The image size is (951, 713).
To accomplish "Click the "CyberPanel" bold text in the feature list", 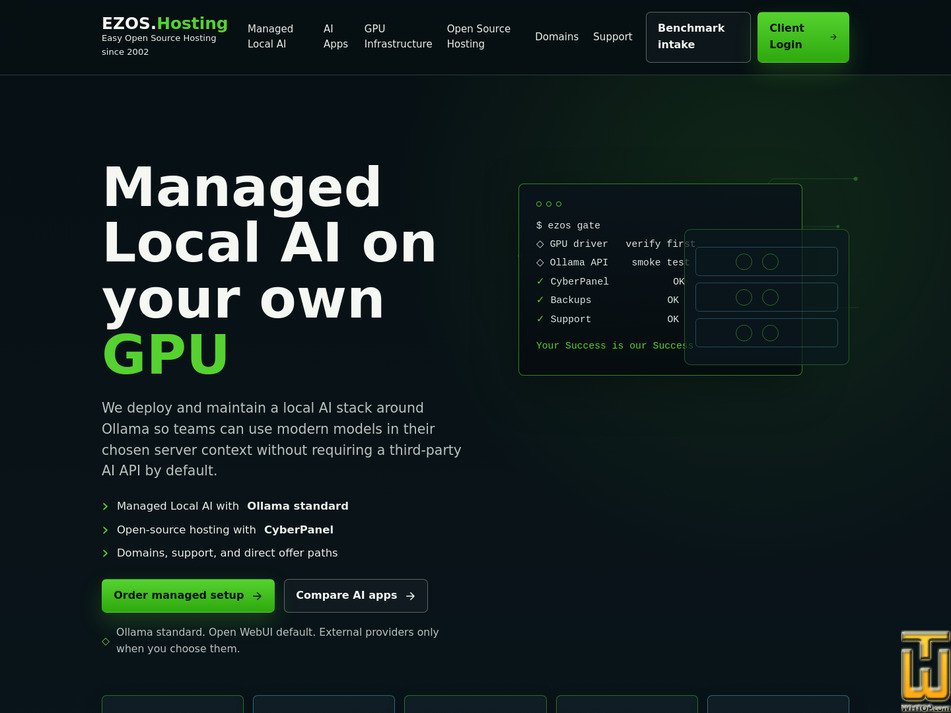I will pos(298,530).
